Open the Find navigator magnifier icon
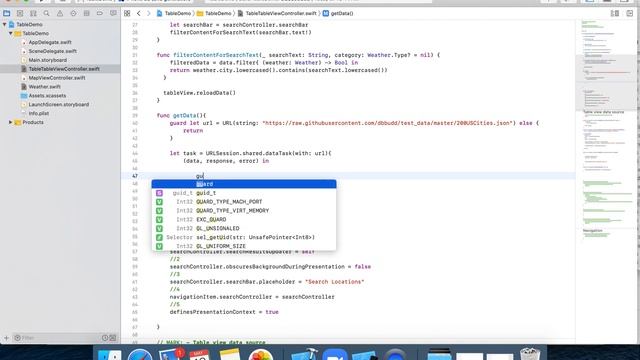The image size is (640, 360). [x=47, y=13]
